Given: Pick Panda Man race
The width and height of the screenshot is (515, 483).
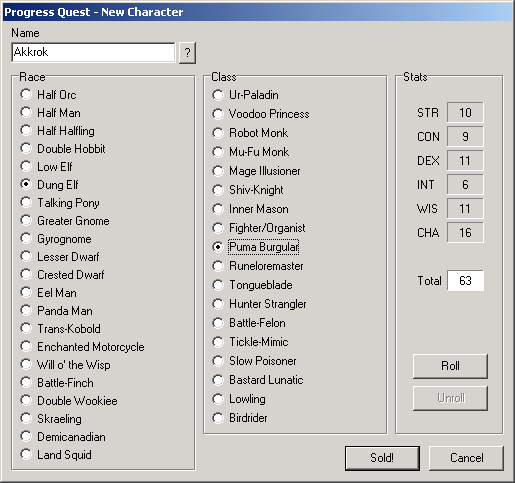Looking at the screenshot, I should pyautogui.click(x=56, y=311).
